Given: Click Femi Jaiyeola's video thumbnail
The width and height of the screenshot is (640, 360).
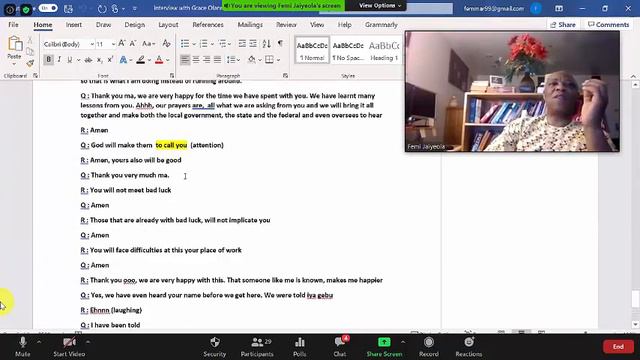Looking at the screenshot, I should coord(512,91).
